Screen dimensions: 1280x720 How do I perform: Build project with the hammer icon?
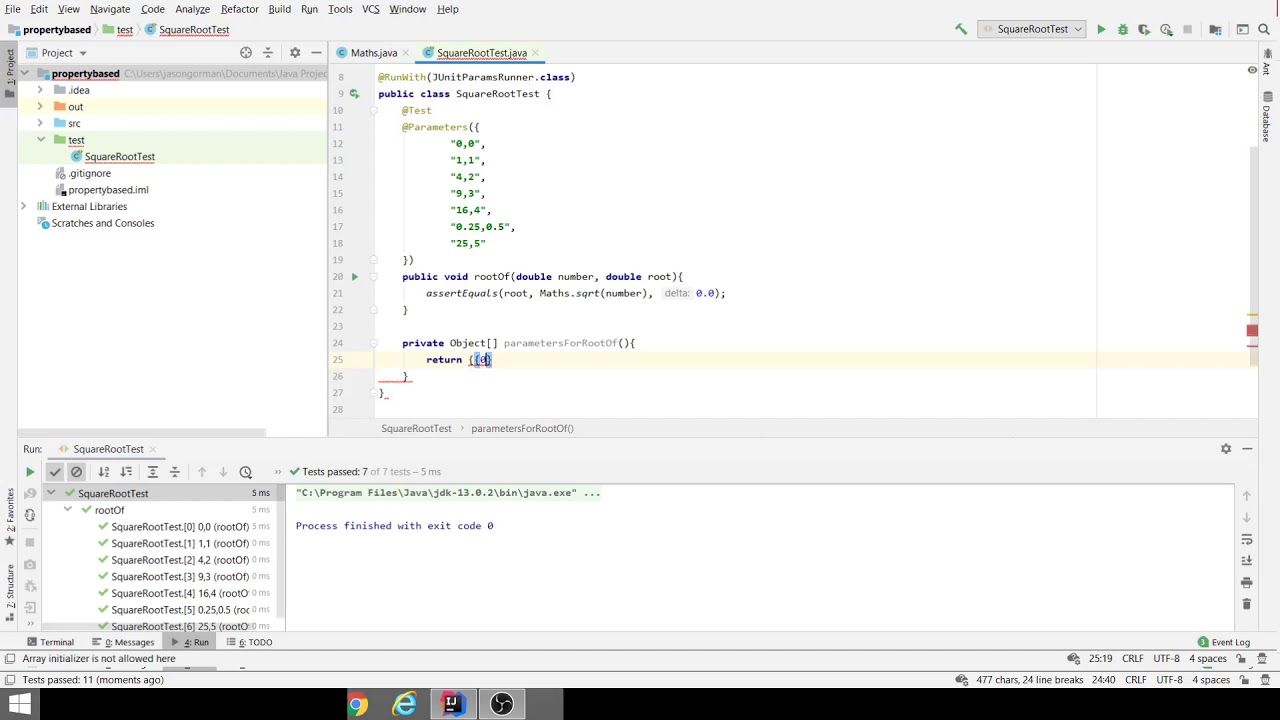pos(961,30)
